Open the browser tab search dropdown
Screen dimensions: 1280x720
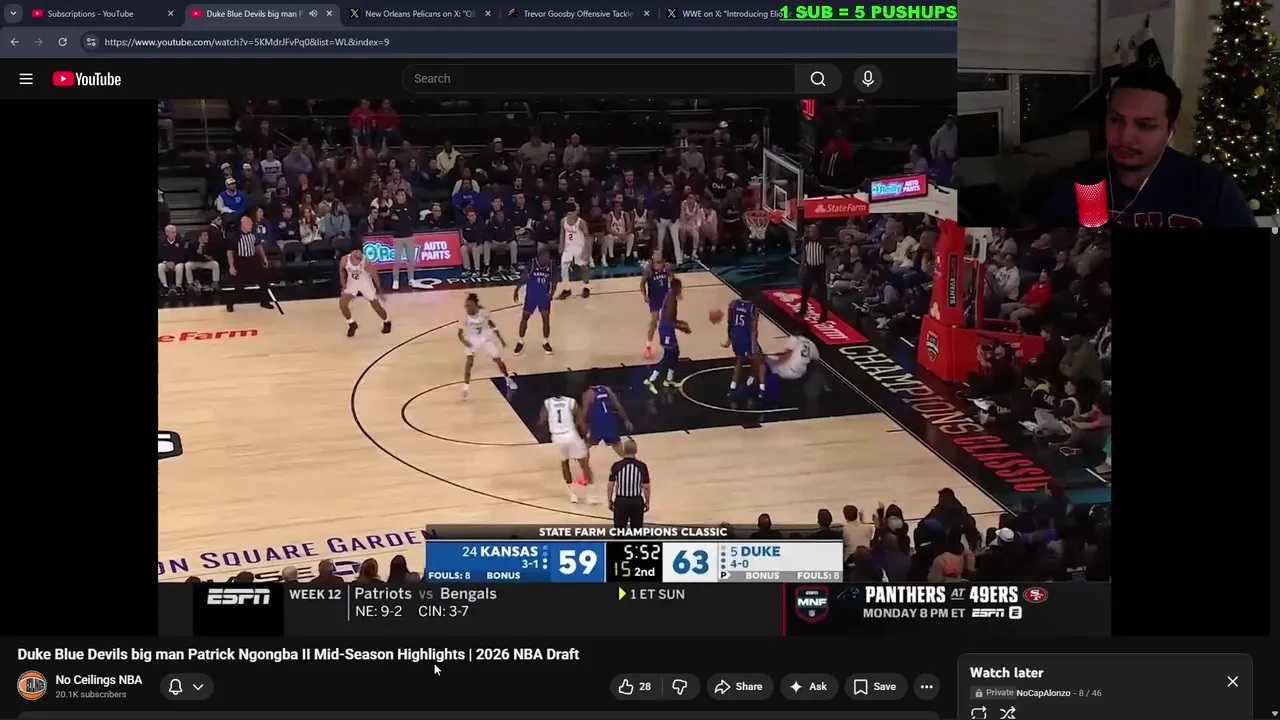[12, 14]
